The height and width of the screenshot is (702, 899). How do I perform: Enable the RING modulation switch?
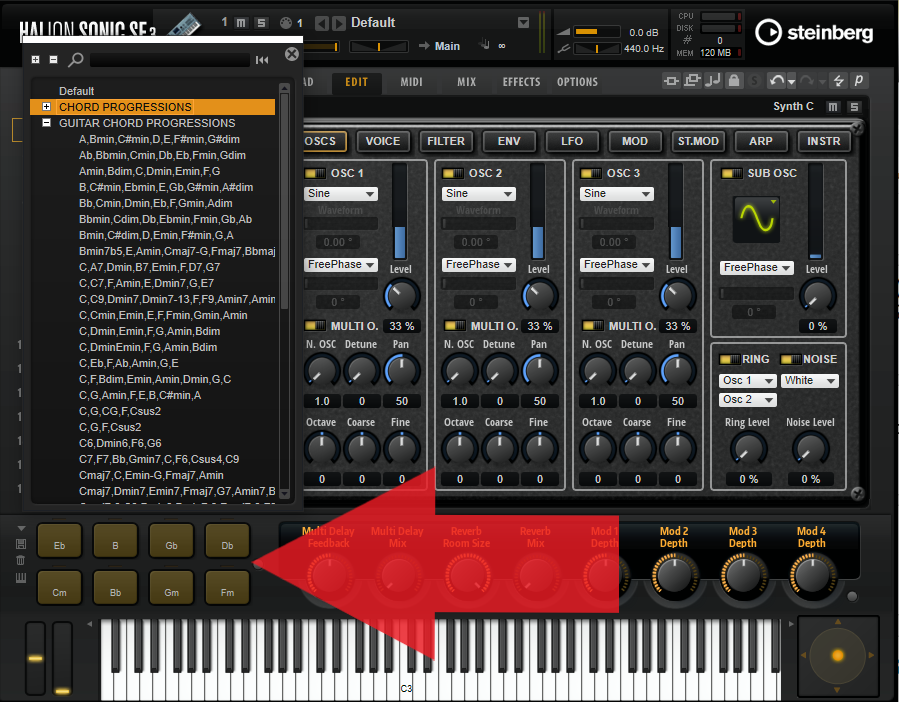coord(729,360)
